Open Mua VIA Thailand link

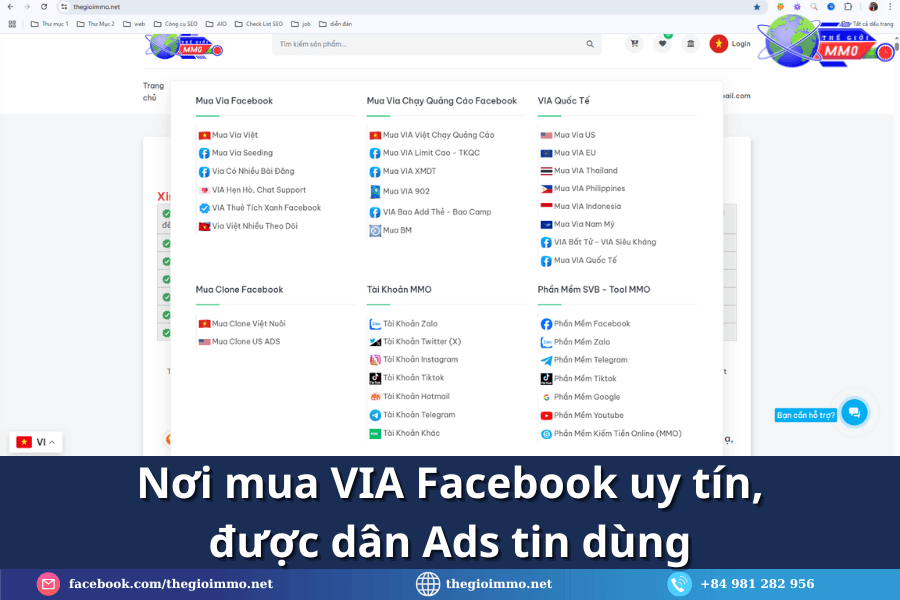pyautogui.click(x=585, y=171)
